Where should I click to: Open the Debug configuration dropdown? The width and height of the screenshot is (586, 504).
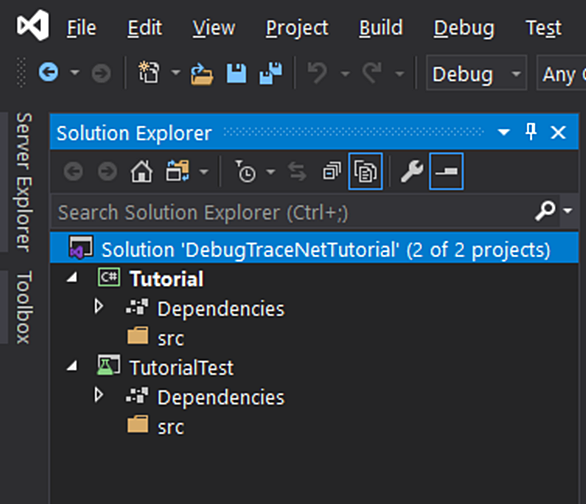click(x=476, y=73)
